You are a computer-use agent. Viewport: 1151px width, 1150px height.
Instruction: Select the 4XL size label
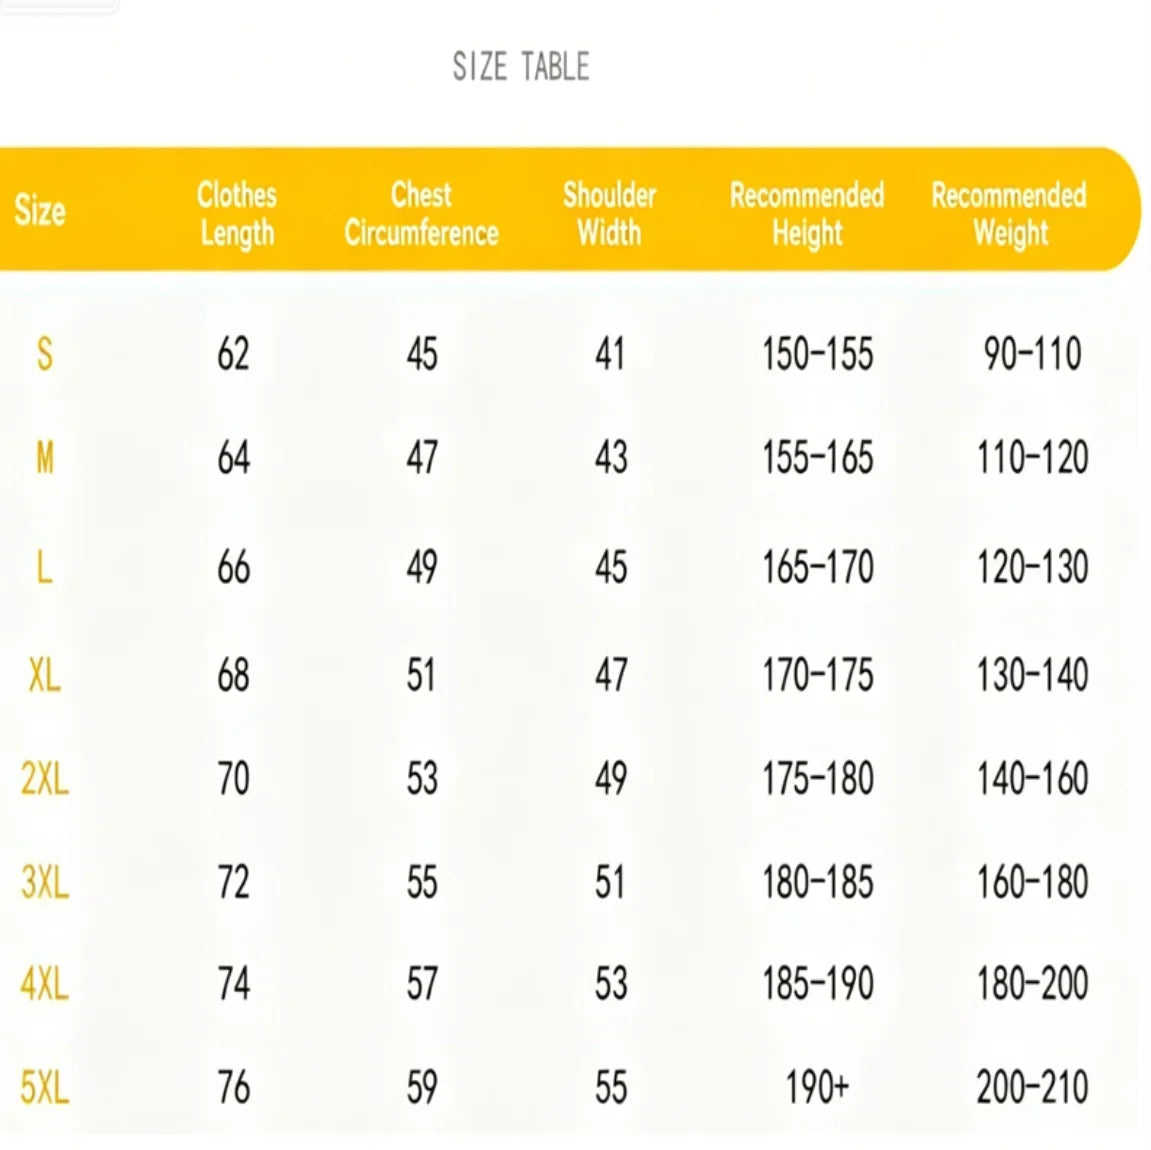coord(45,983)
